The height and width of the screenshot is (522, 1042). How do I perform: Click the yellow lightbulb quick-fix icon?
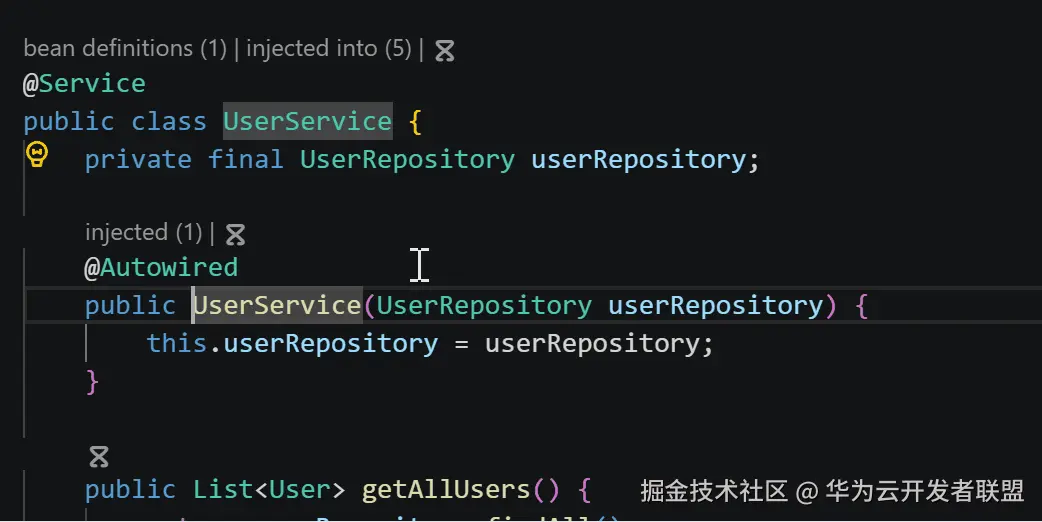tap(37, 155)
